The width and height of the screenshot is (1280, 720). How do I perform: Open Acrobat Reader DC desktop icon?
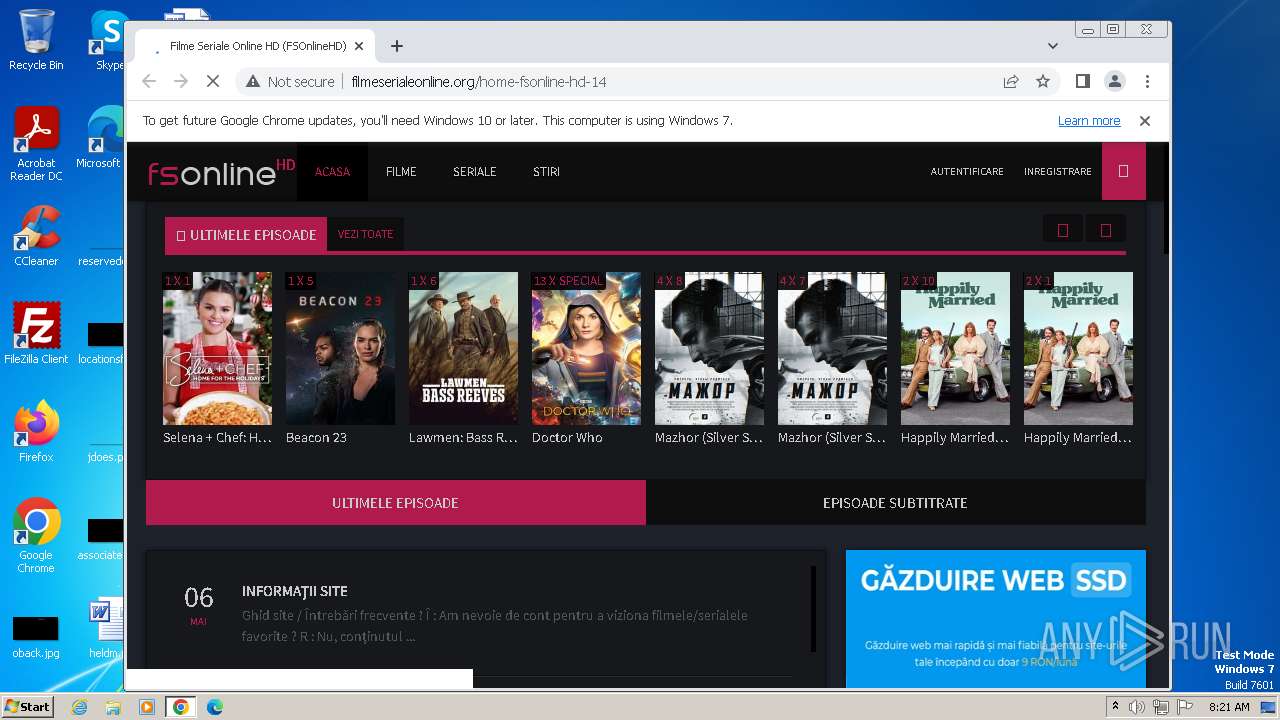click(36, 145)
